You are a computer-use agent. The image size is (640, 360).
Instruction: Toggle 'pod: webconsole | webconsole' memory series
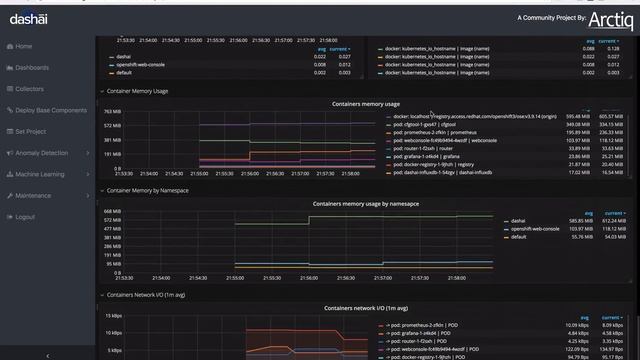click(x=445, y=140)
